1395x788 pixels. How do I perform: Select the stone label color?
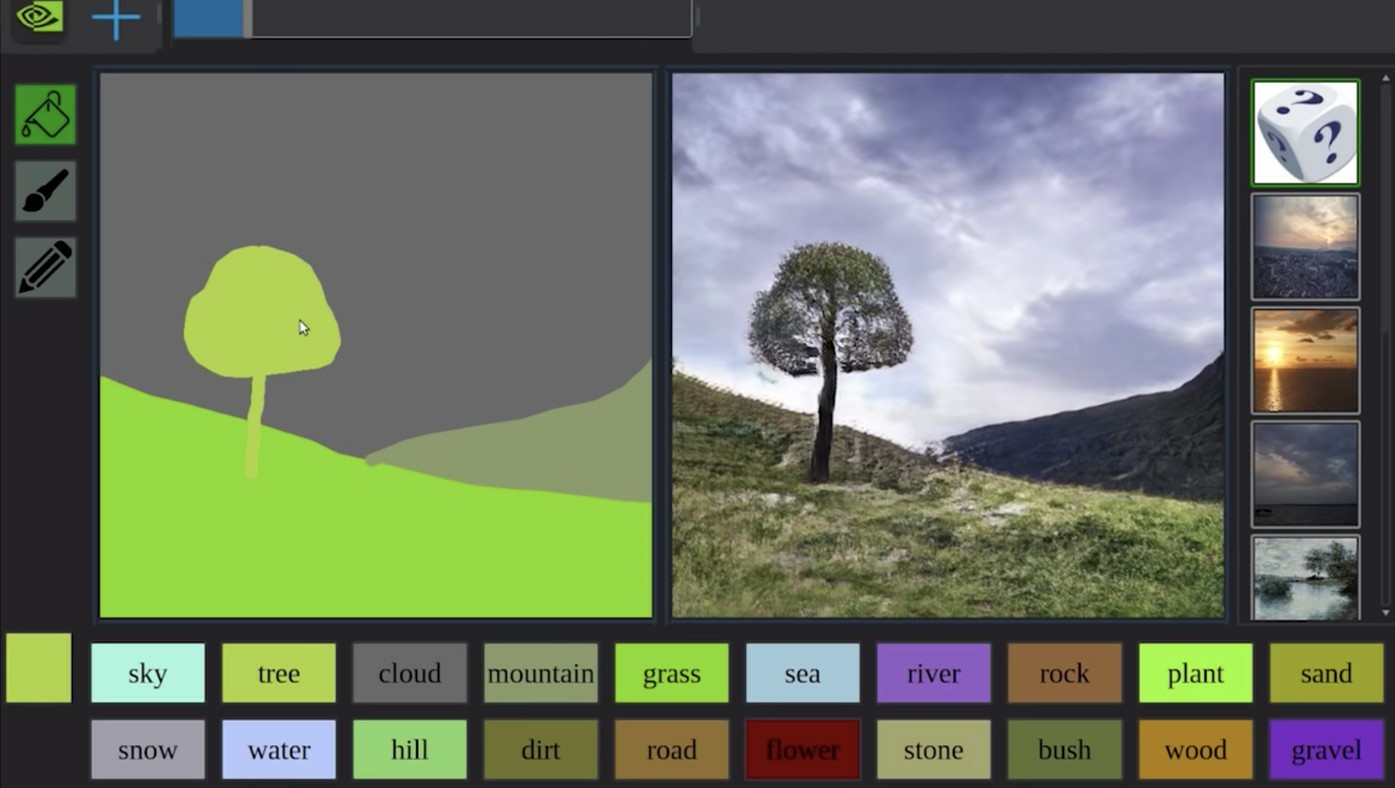pyautogui.click(x=934, y=750)
